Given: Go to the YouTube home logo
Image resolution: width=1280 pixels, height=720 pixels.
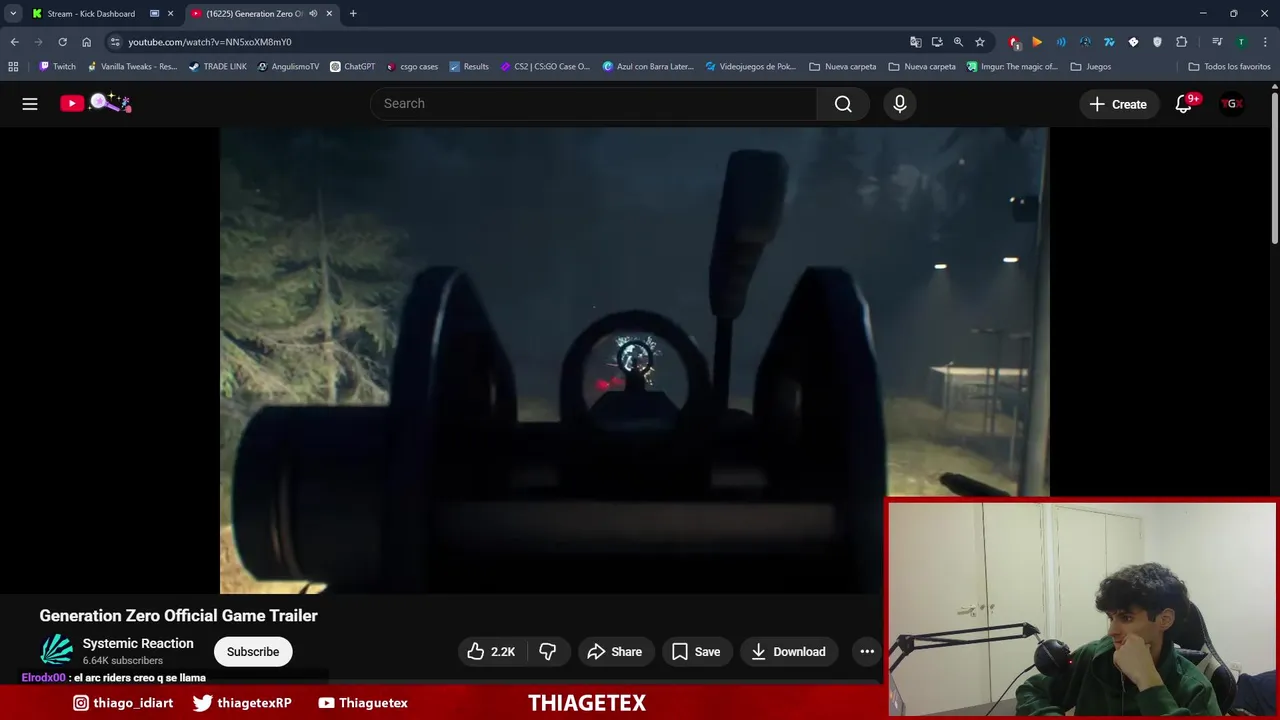Looking at the screenshot, I should click(x=95, y=103).
